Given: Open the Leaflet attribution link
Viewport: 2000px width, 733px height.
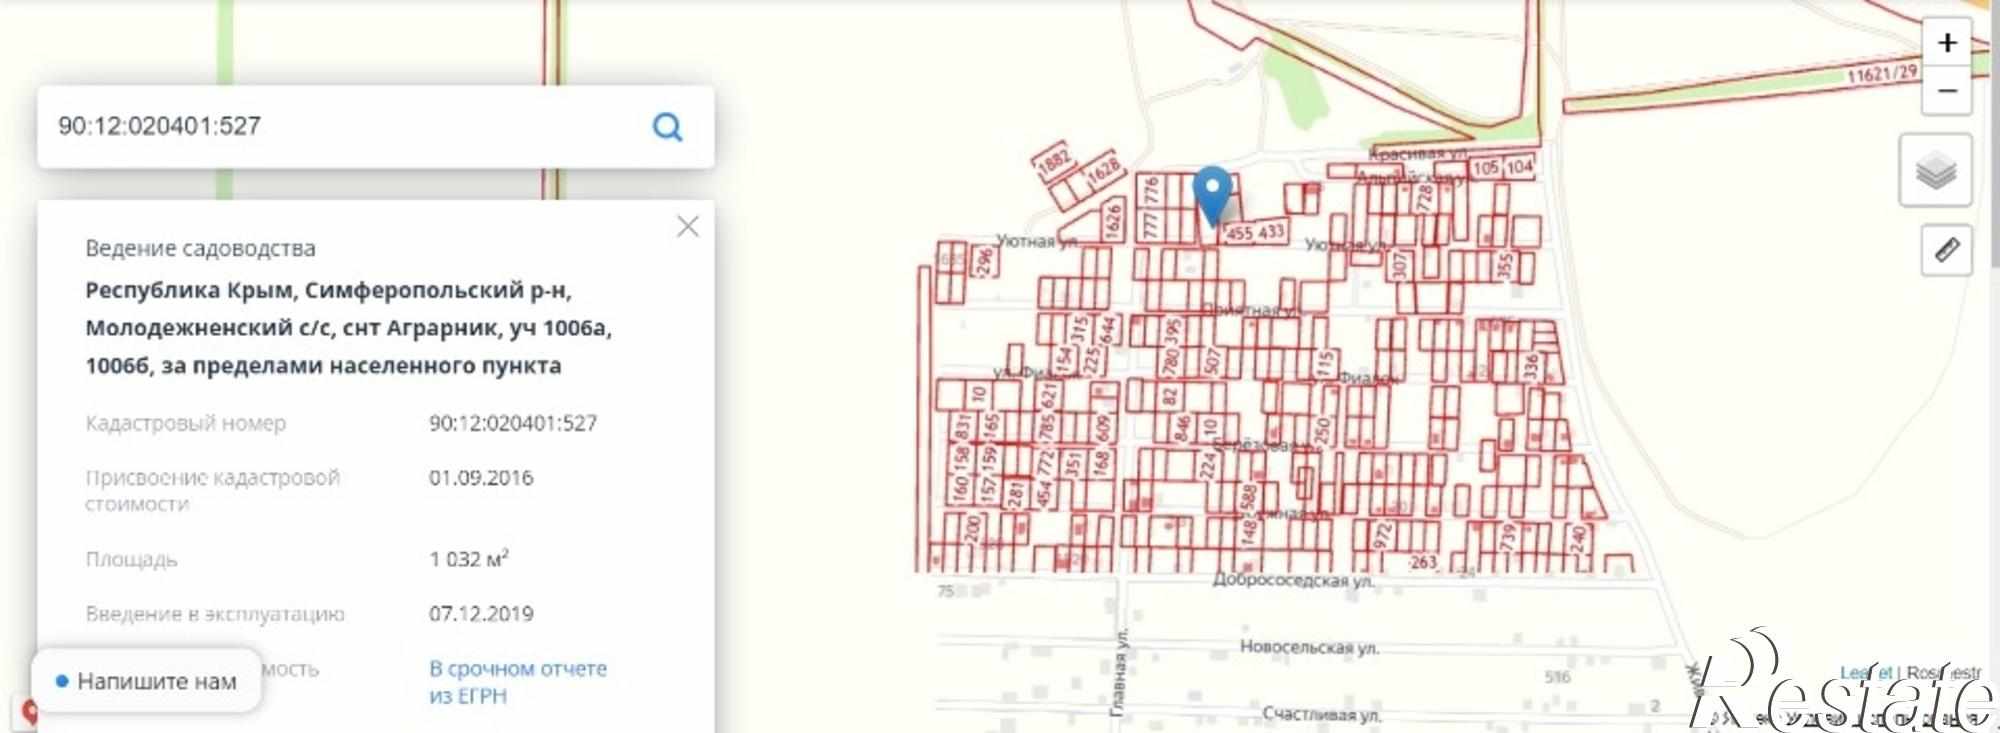Looking at the screenshot, I should click(1867, 673).
